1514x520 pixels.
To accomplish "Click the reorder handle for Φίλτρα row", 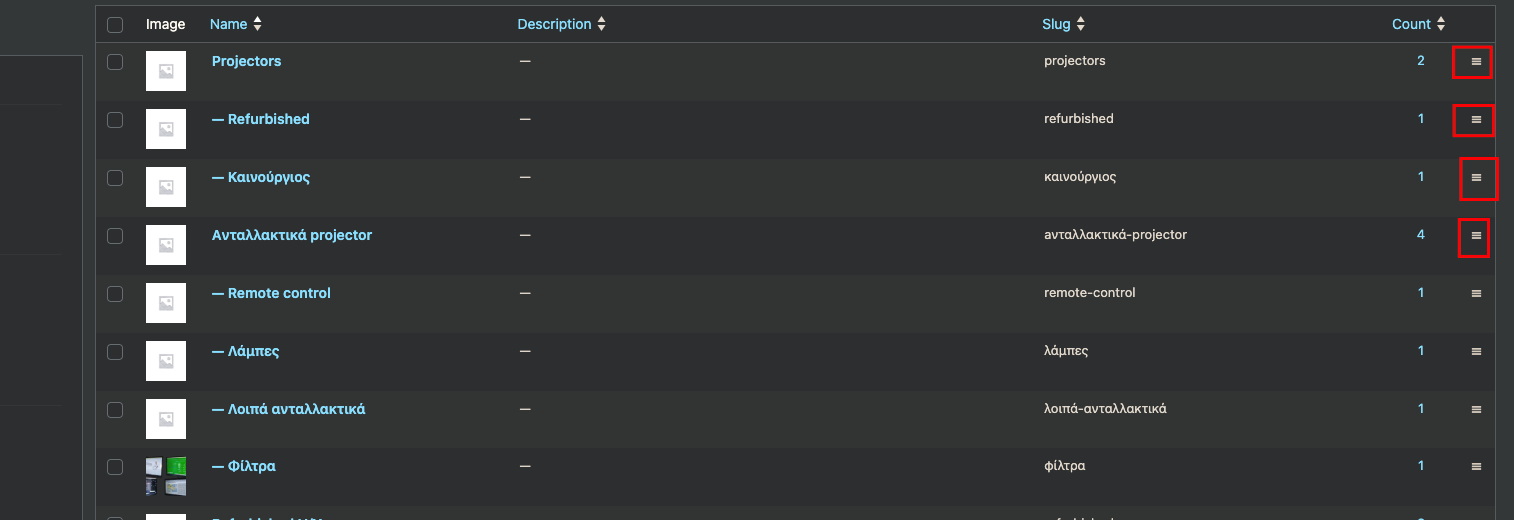I will [x=1476, y=467].
